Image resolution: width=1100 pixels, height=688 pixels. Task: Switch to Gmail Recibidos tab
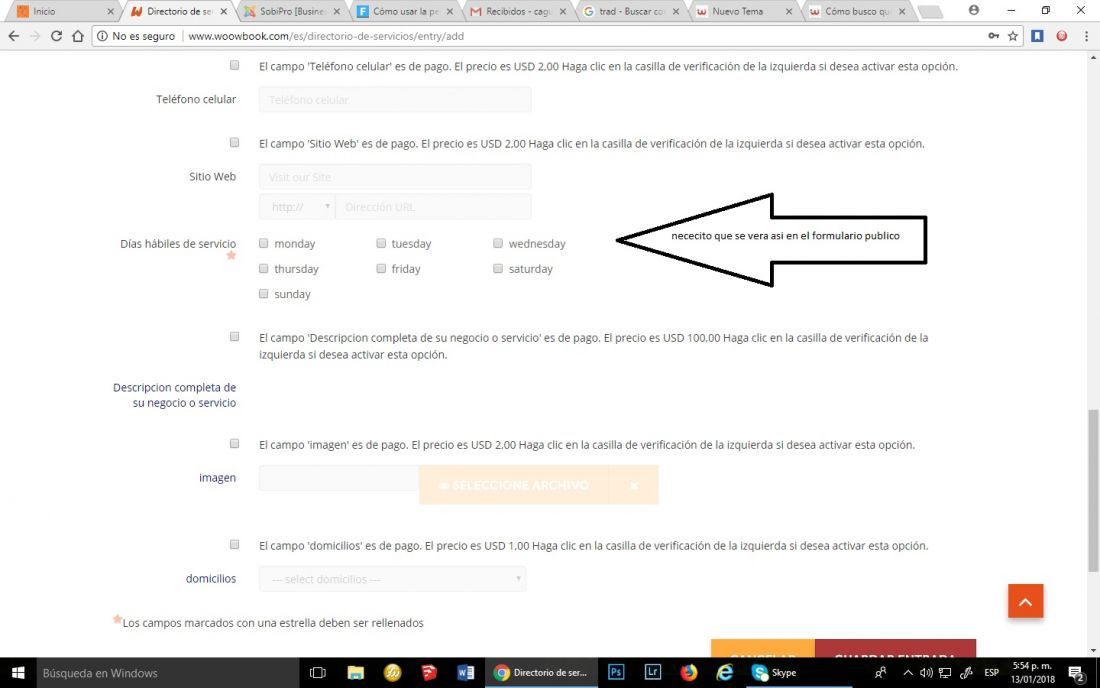pyautogui.click(x=517, y=11)
